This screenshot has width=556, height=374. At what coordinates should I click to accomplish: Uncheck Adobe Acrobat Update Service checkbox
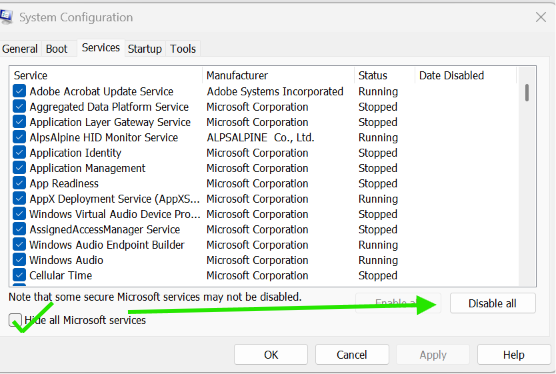point(19,91)
